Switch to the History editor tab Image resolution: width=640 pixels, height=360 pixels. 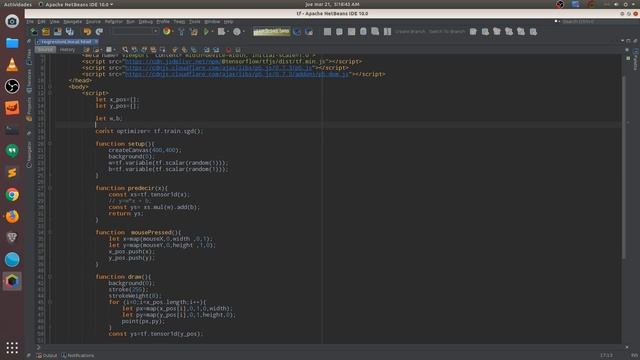click(x=67, y=50)
